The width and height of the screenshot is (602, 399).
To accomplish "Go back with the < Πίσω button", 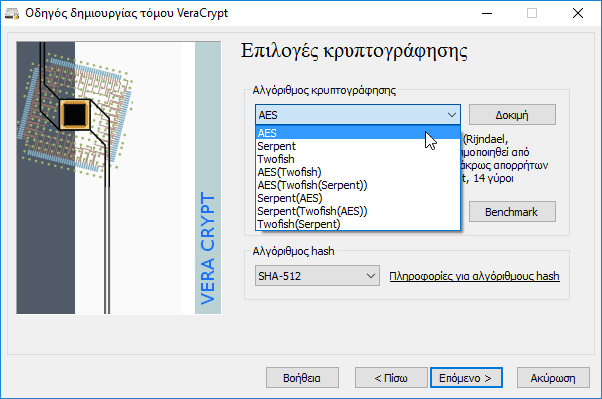I will [x=391, y=378].
